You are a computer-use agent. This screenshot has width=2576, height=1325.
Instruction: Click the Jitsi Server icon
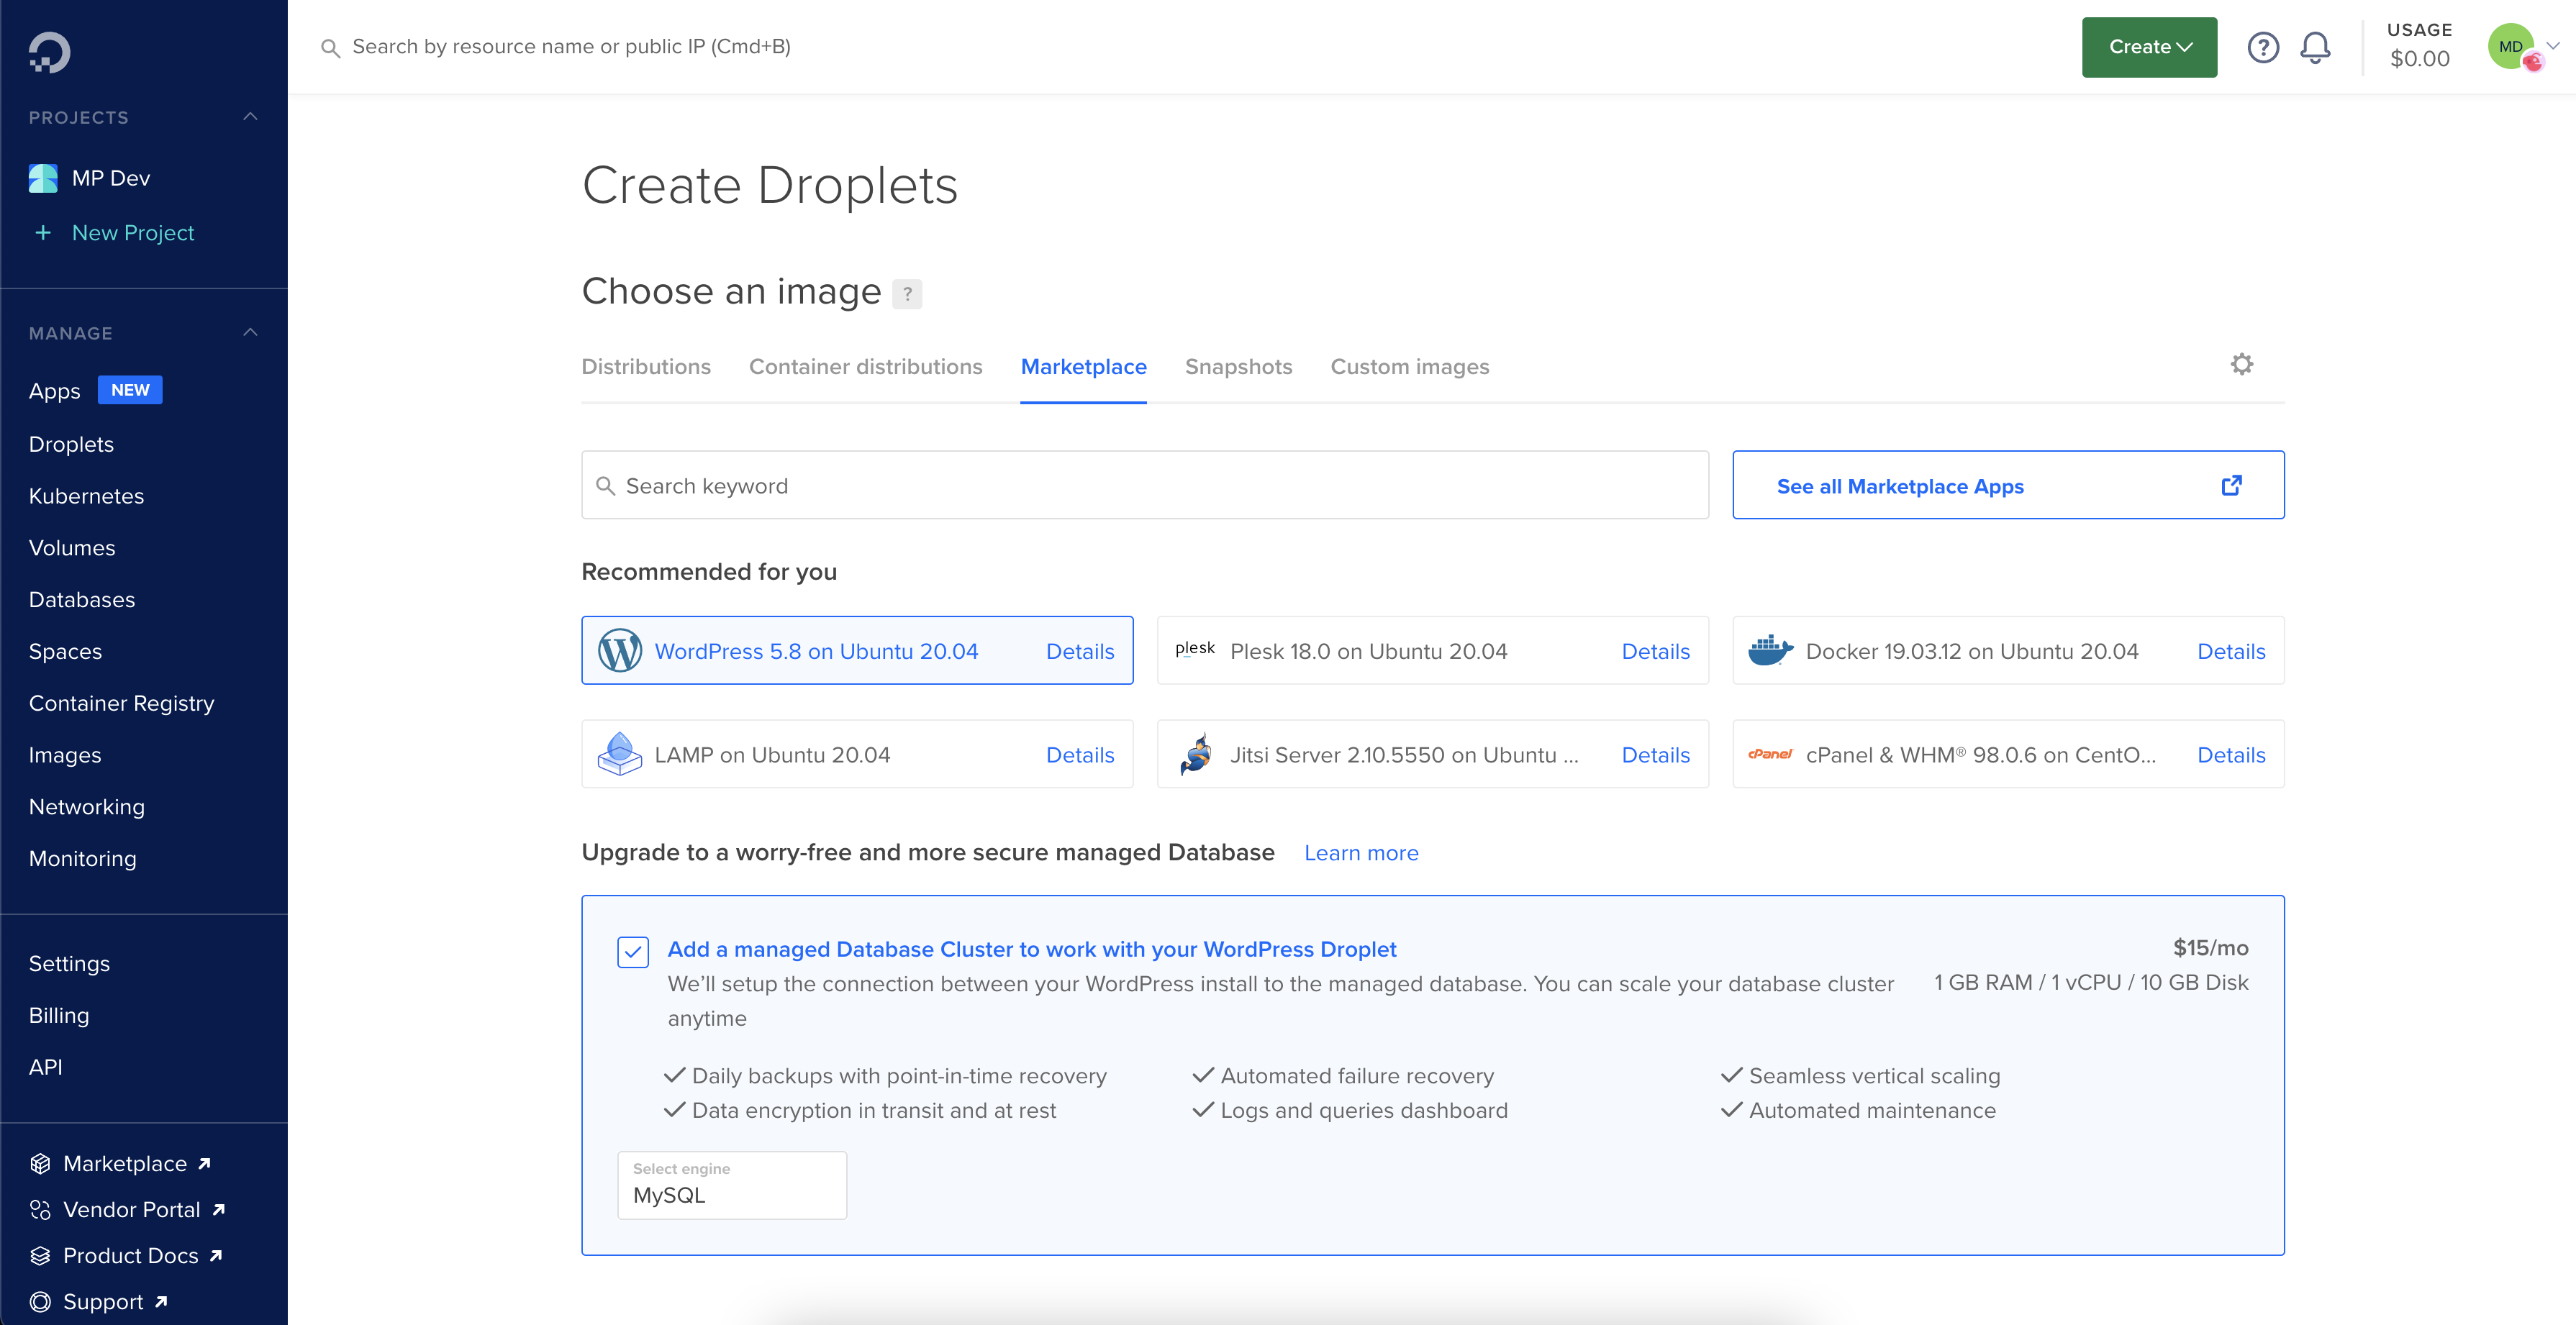click(x=1195, y=754)
